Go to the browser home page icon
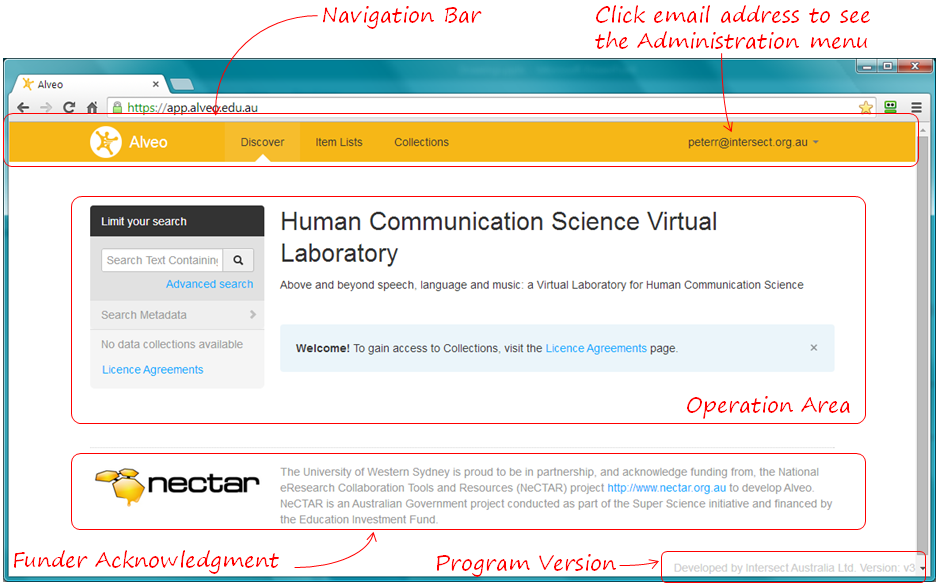This screenshot has height=586, width=939. point(92,107)
